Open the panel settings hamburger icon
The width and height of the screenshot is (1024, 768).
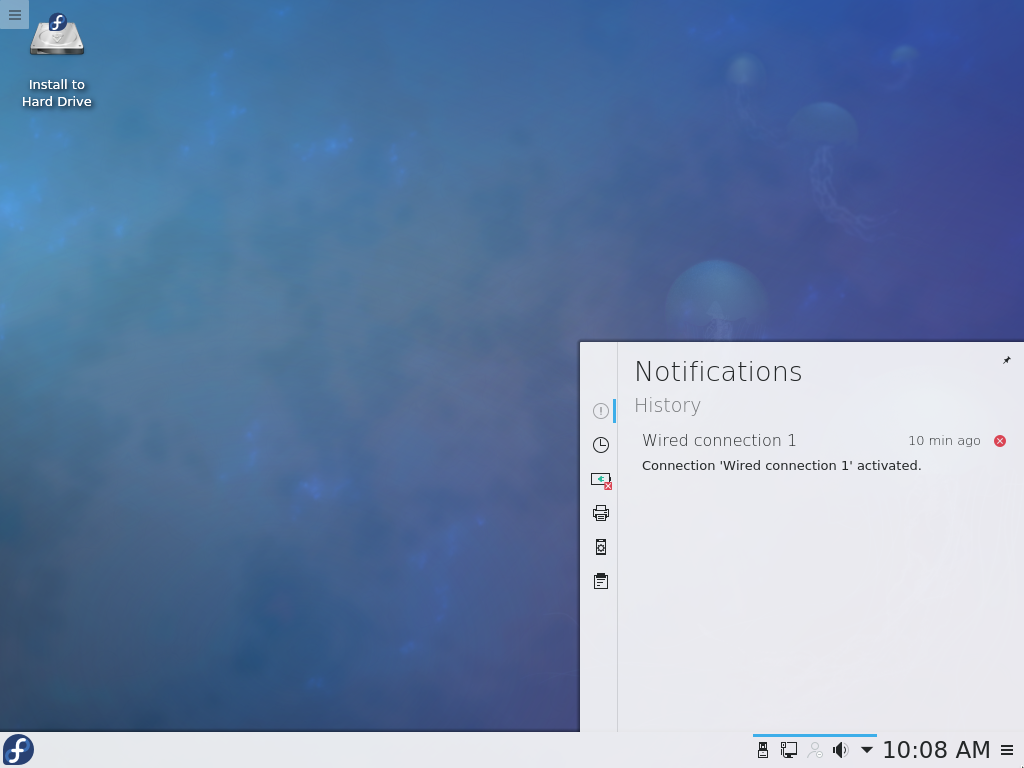click(x=1008, y=750)
